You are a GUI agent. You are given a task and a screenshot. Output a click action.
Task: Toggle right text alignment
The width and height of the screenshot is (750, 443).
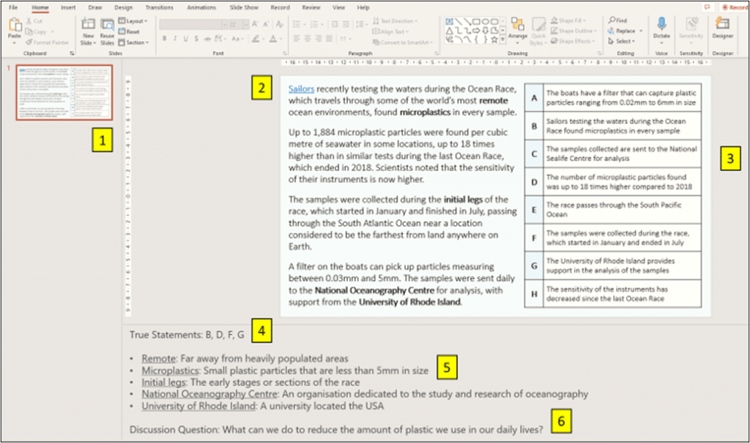pyautogui.click(x=319, y=39)
